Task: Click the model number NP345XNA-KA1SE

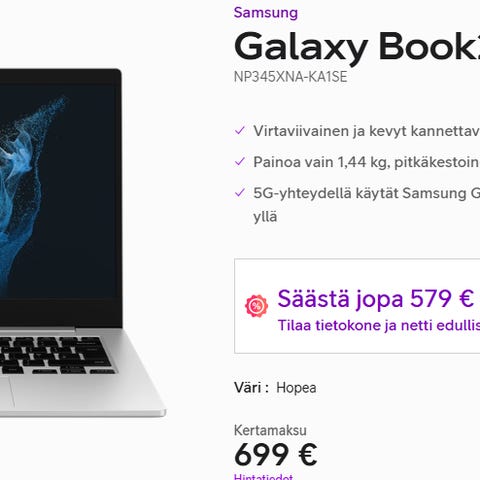Action: tap(290, 77)
